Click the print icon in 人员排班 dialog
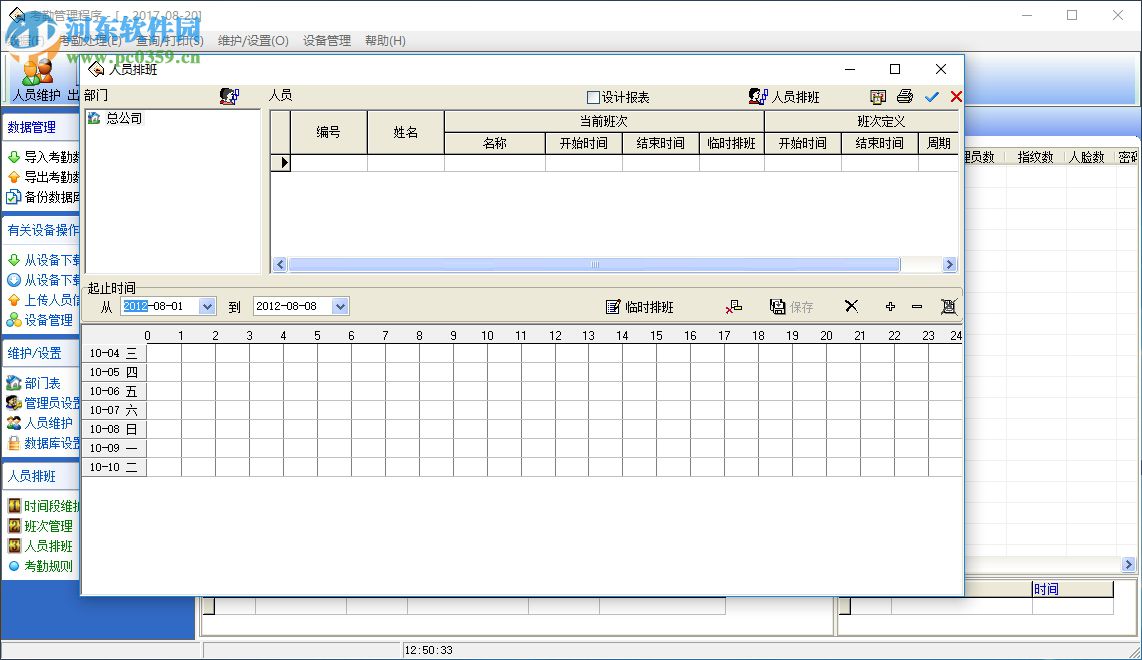Viewport: 1142px width, 660px height. 903,96
